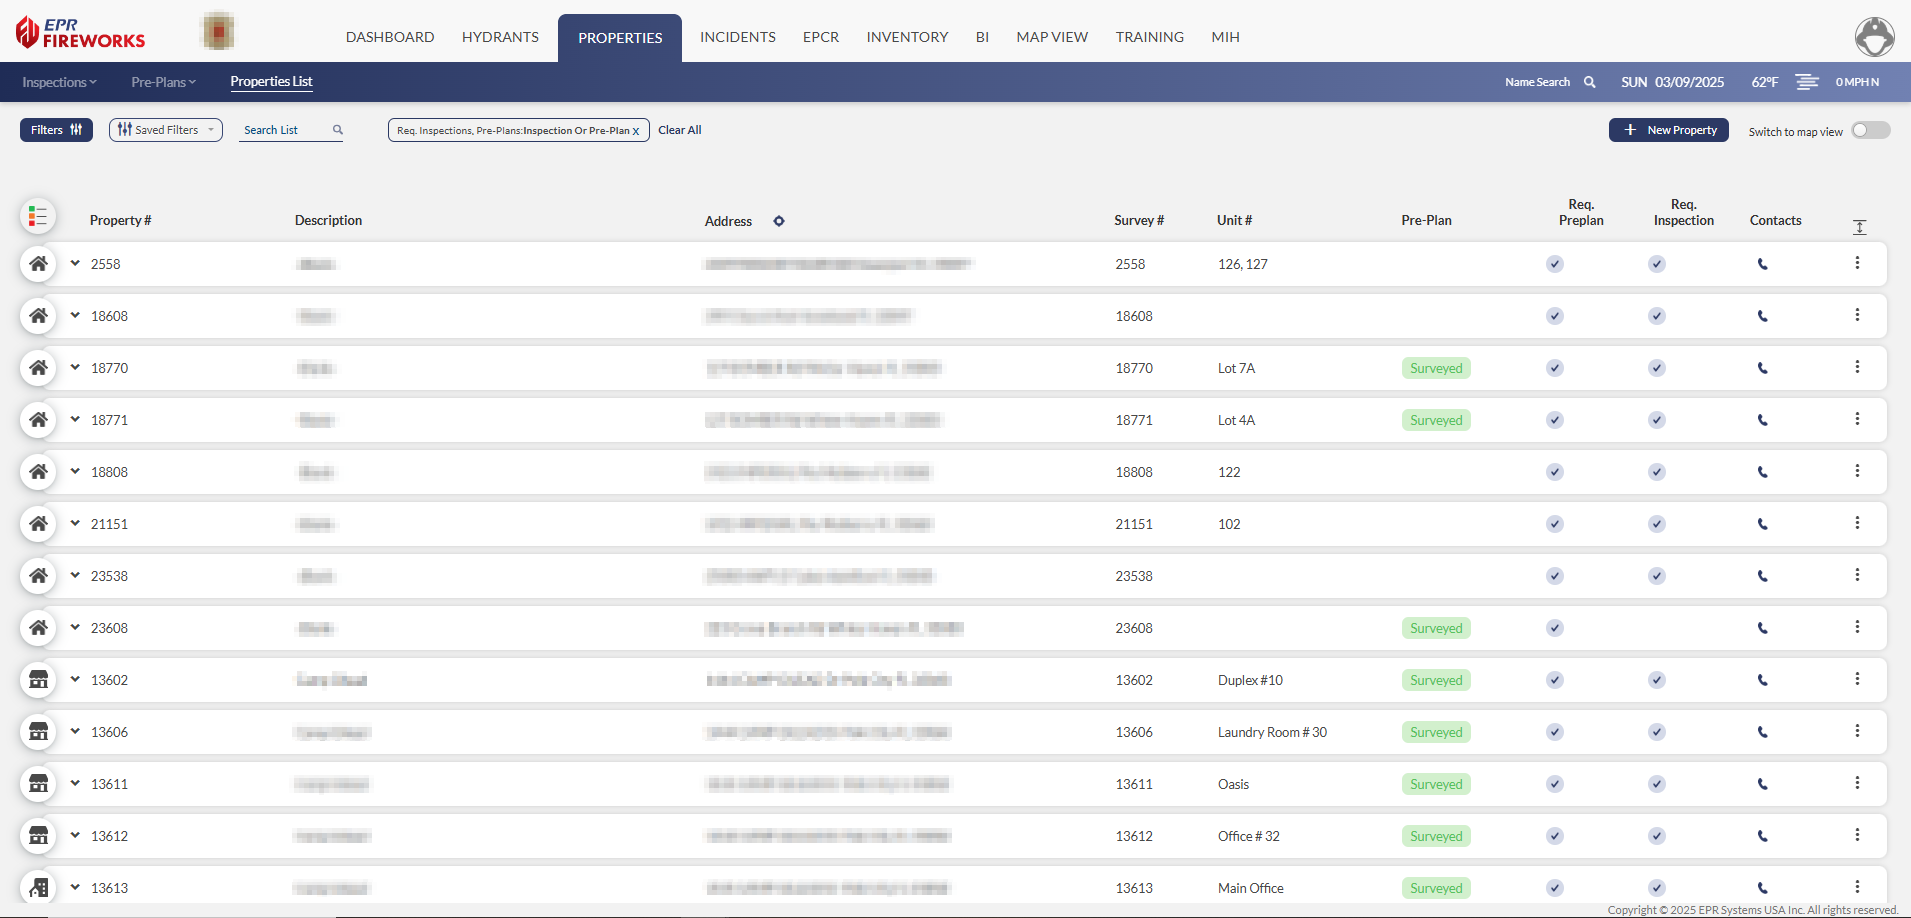Open the Inspections submenu
The width and height of the screenshot is (1911, 918).
point(59,82)
